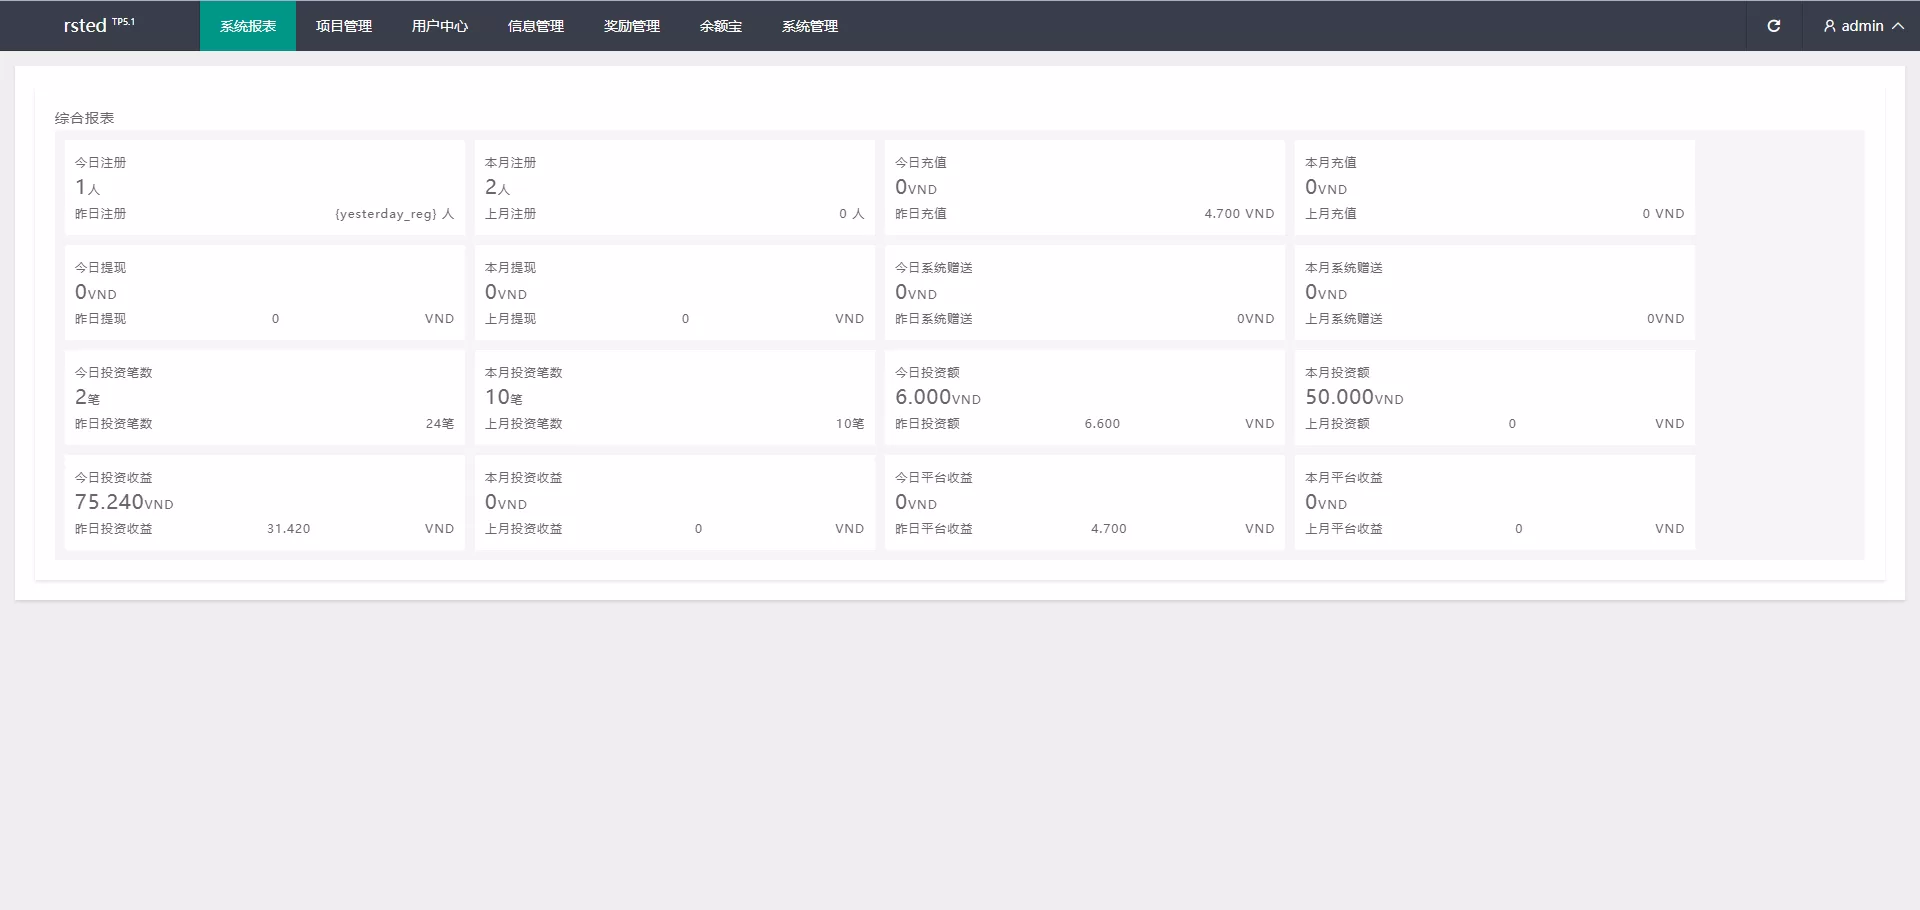This screenshot has height=910, width=1920.
Task: Switch to the 余额宝 menu
Action: click(x=721, y=26)
